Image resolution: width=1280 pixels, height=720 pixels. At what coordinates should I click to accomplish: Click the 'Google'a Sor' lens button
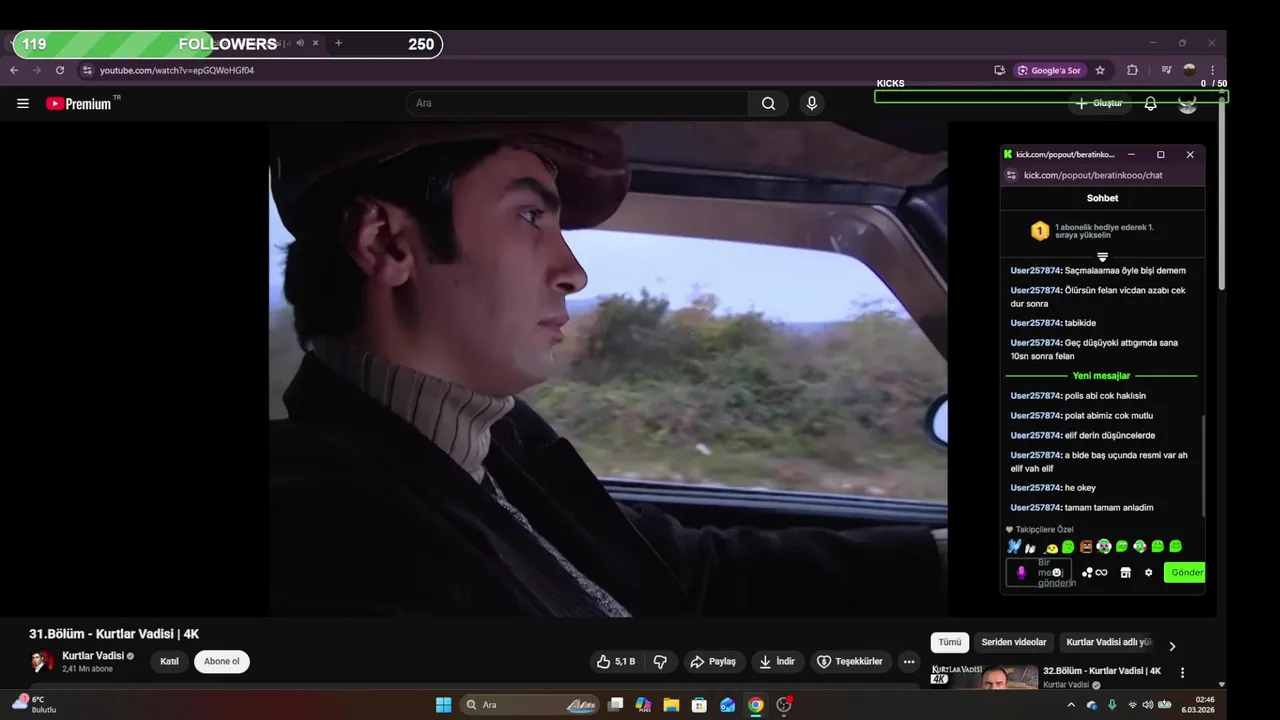(1050, 70)
